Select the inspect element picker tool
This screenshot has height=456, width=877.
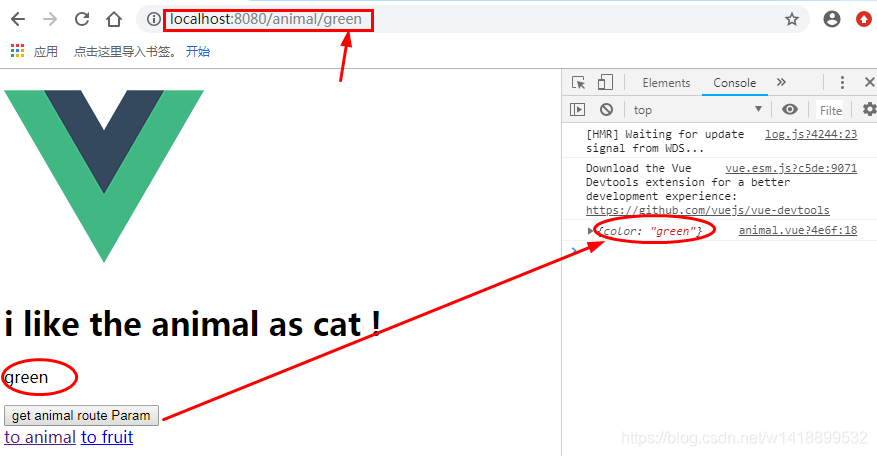(578, 83)
